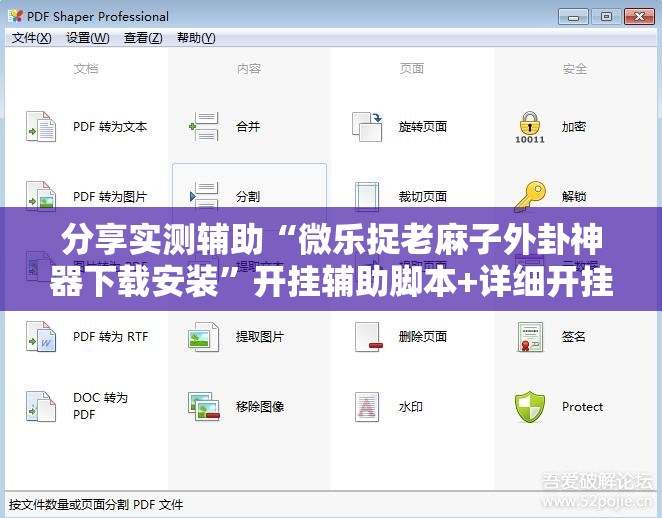Screen dimensions: 662x518
Task: Click the PDF Shaper app icon in title bar
Action: [16, 16]
